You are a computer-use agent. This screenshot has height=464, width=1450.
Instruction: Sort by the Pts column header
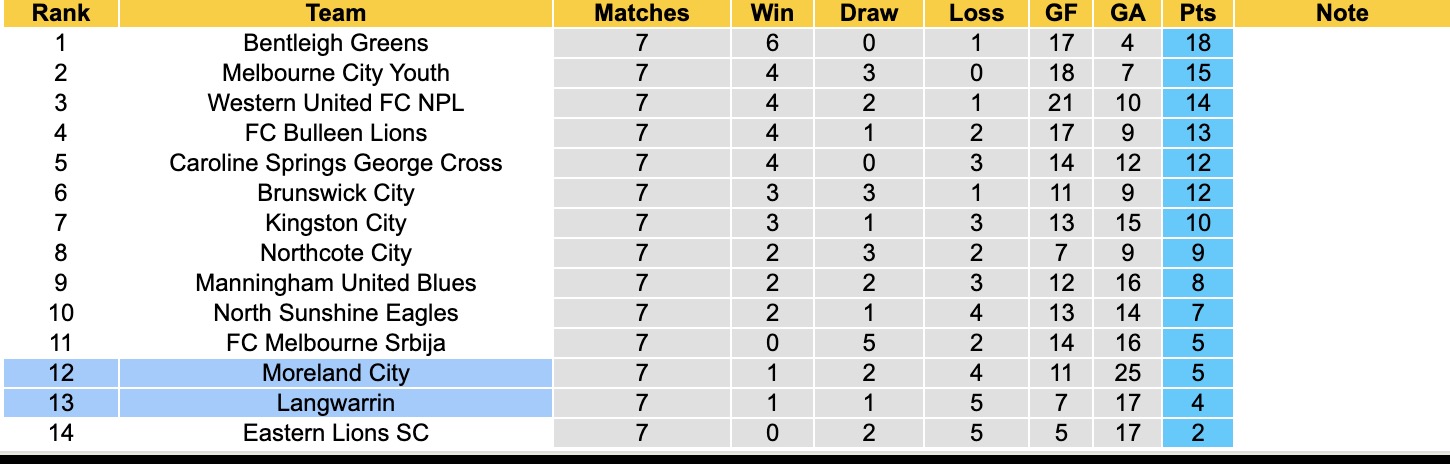1198,13
